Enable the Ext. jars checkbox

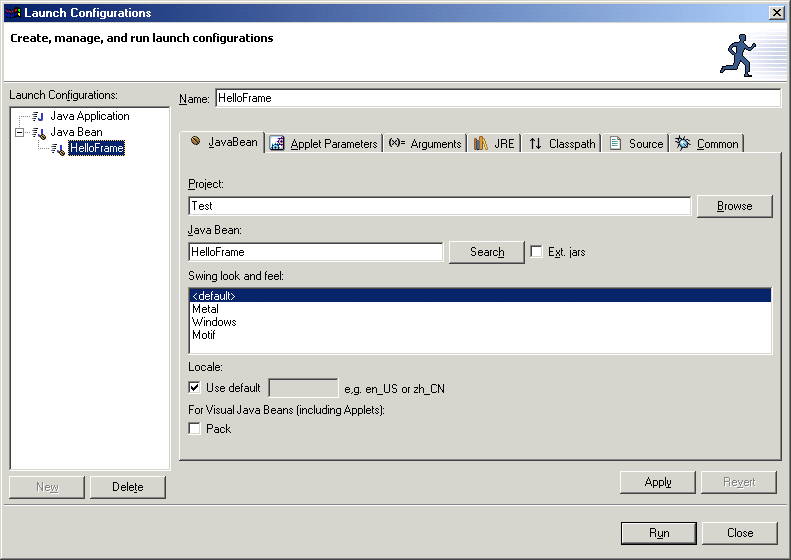(536, 251)
